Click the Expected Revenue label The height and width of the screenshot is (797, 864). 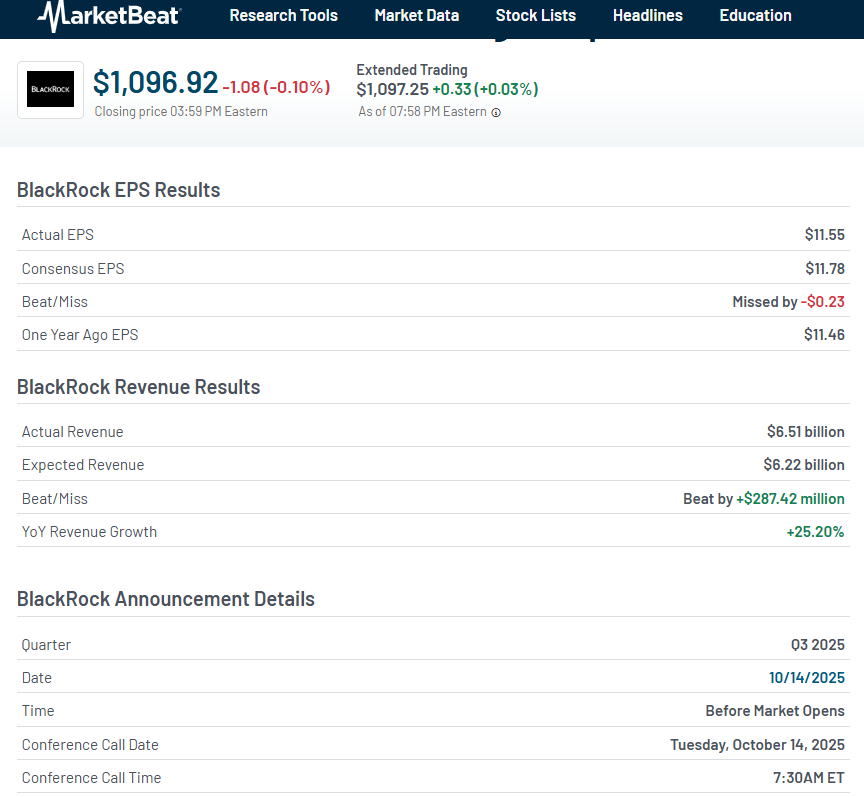[x=83, y=465]
